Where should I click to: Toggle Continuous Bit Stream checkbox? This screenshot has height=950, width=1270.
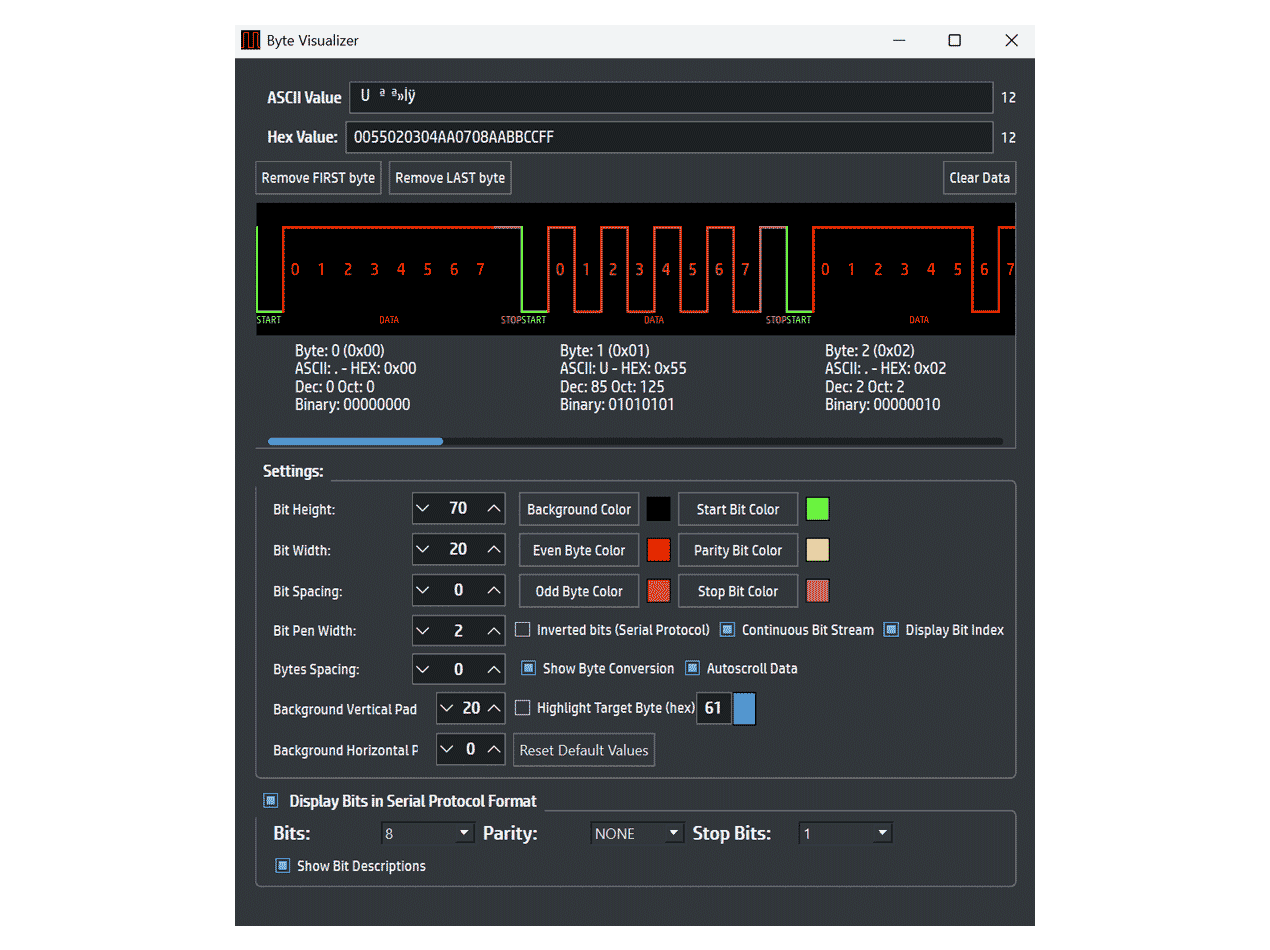point(727,630)
